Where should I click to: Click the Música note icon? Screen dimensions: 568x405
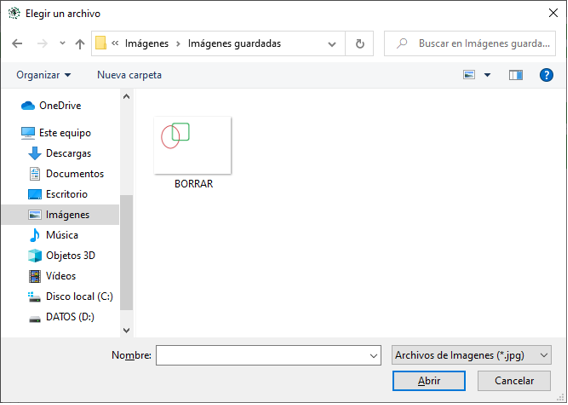pos(35,235)
